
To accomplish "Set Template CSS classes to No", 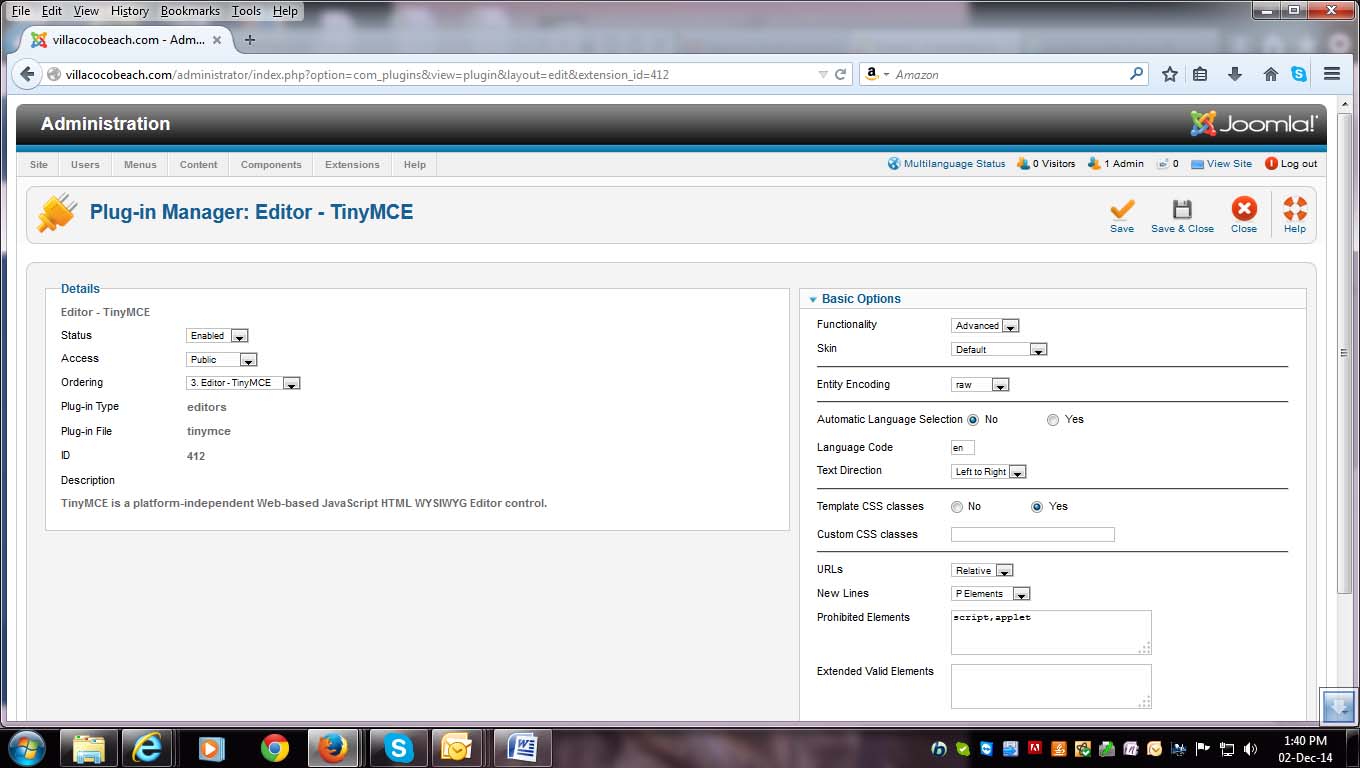I will [957, 507].
